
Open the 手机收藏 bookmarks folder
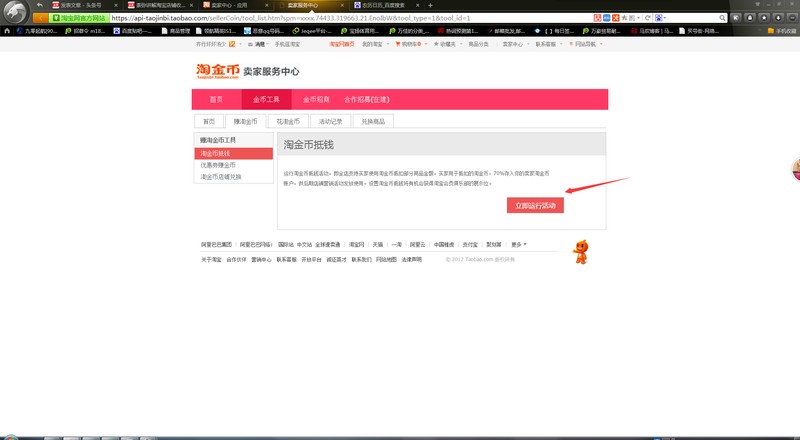pyautogui.click(x=782, y=31)
